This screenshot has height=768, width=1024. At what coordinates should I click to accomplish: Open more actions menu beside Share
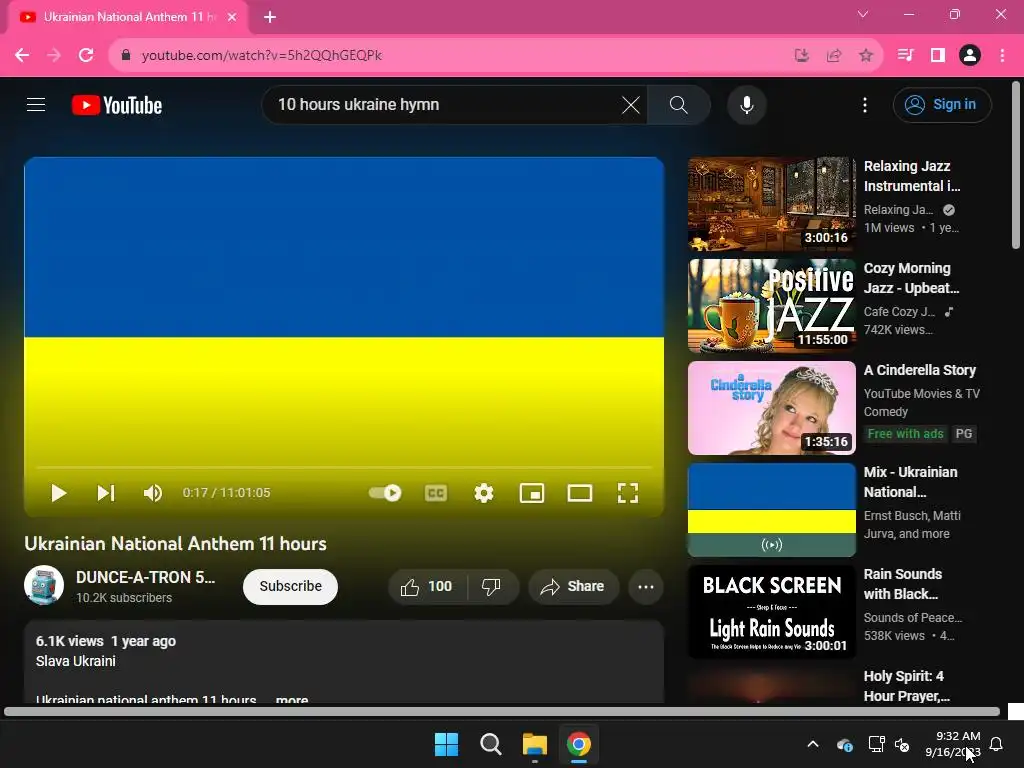[646, 586]
